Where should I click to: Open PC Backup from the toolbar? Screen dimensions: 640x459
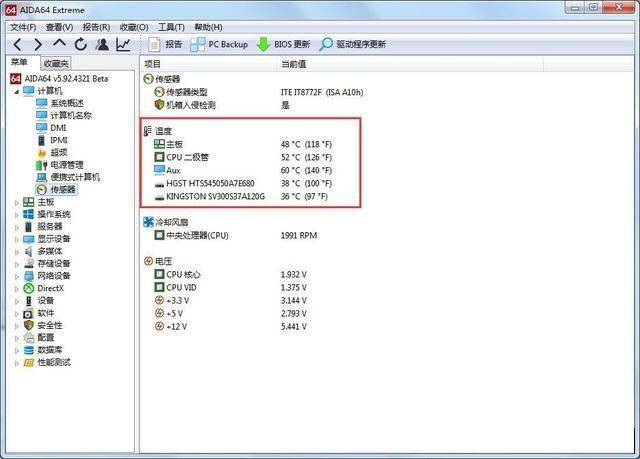pyautogui.click(x=219, y=44)
